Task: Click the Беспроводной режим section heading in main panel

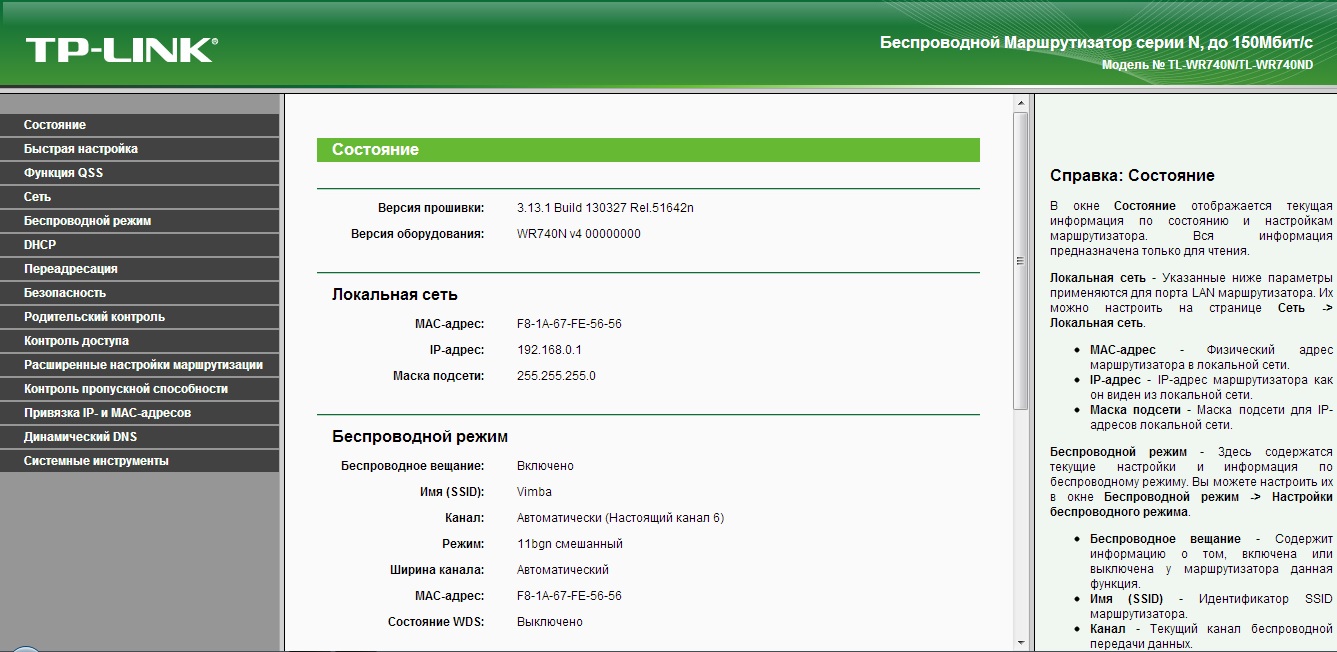Action: coord(420,437)
